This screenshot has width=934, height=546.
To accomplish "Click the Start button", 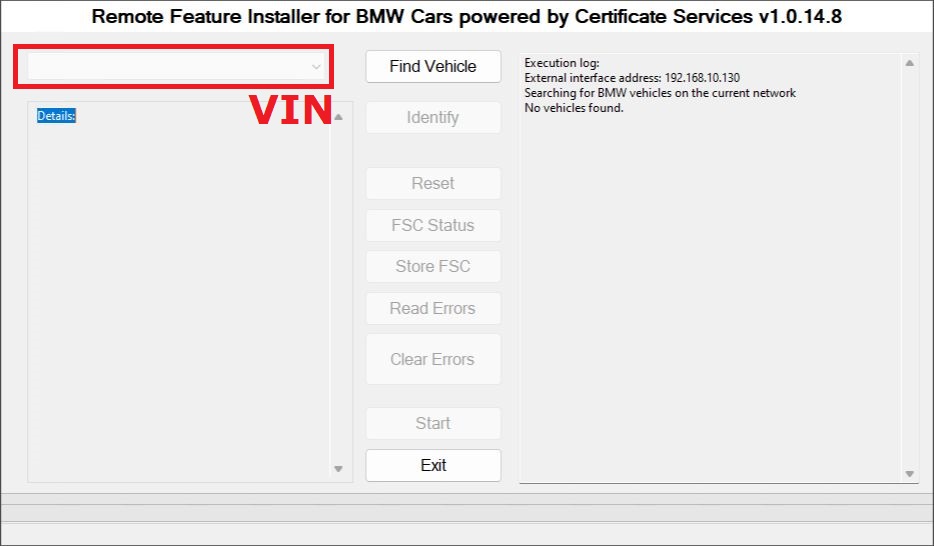I will point(433,423).
